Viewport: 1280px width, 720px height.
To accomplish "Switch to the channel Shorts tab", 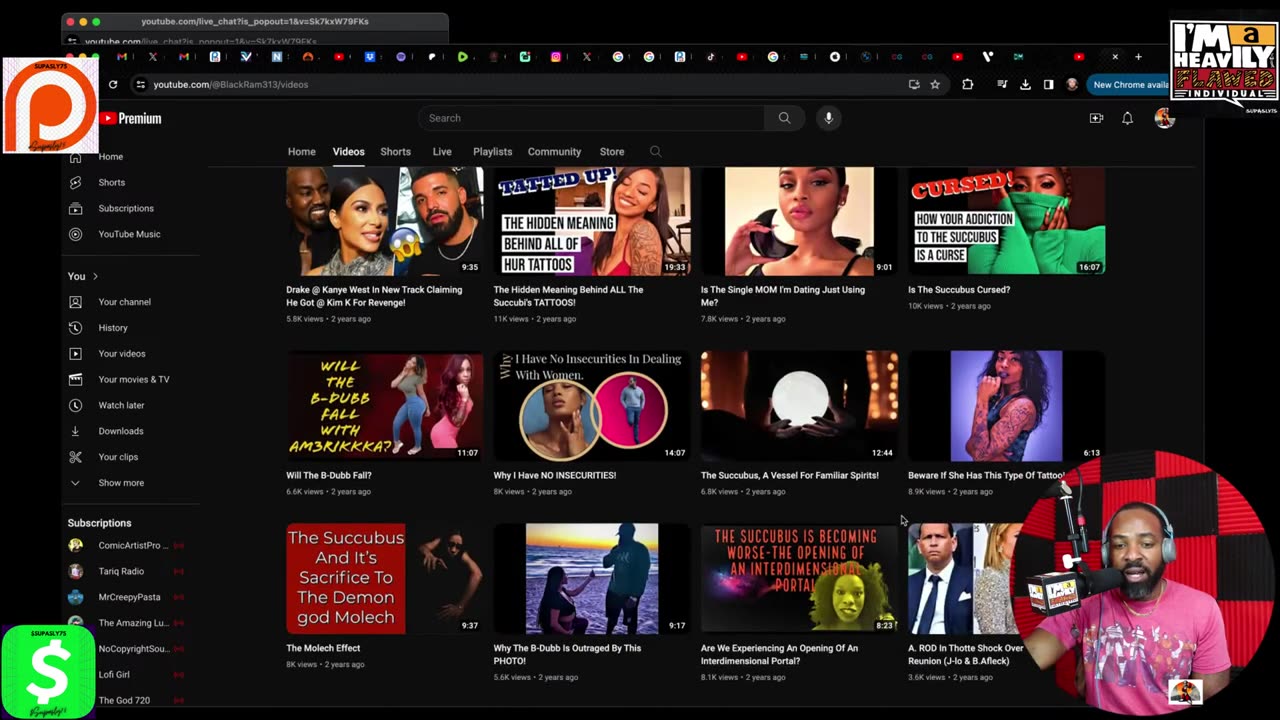I will pyautogui.click(x=395, y=152).
